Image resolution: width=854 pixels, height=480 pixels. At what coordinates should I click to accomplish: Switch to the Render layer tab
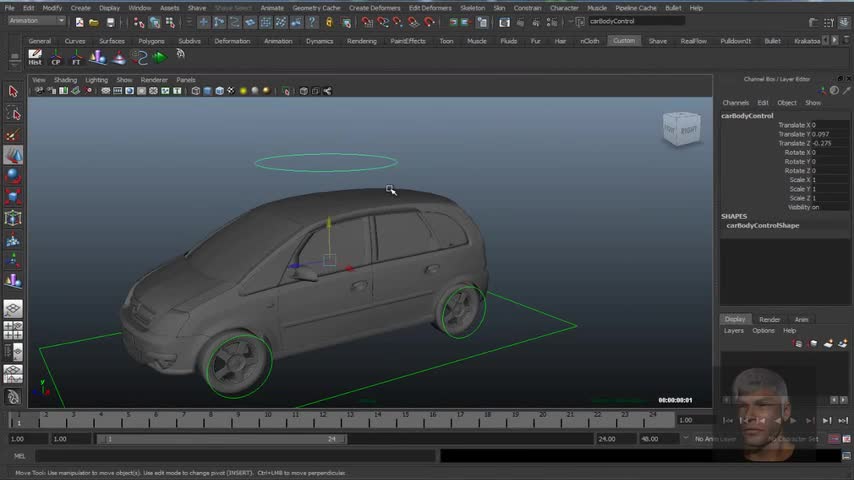coord(769,320)
